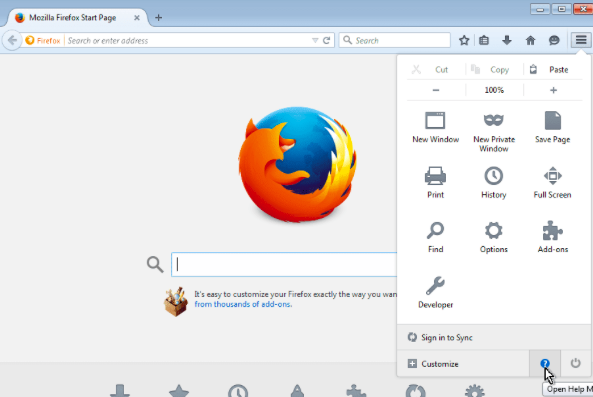Click the back arrow button
The width and height of the screenshot is (593, 397).
click(12, 40)
